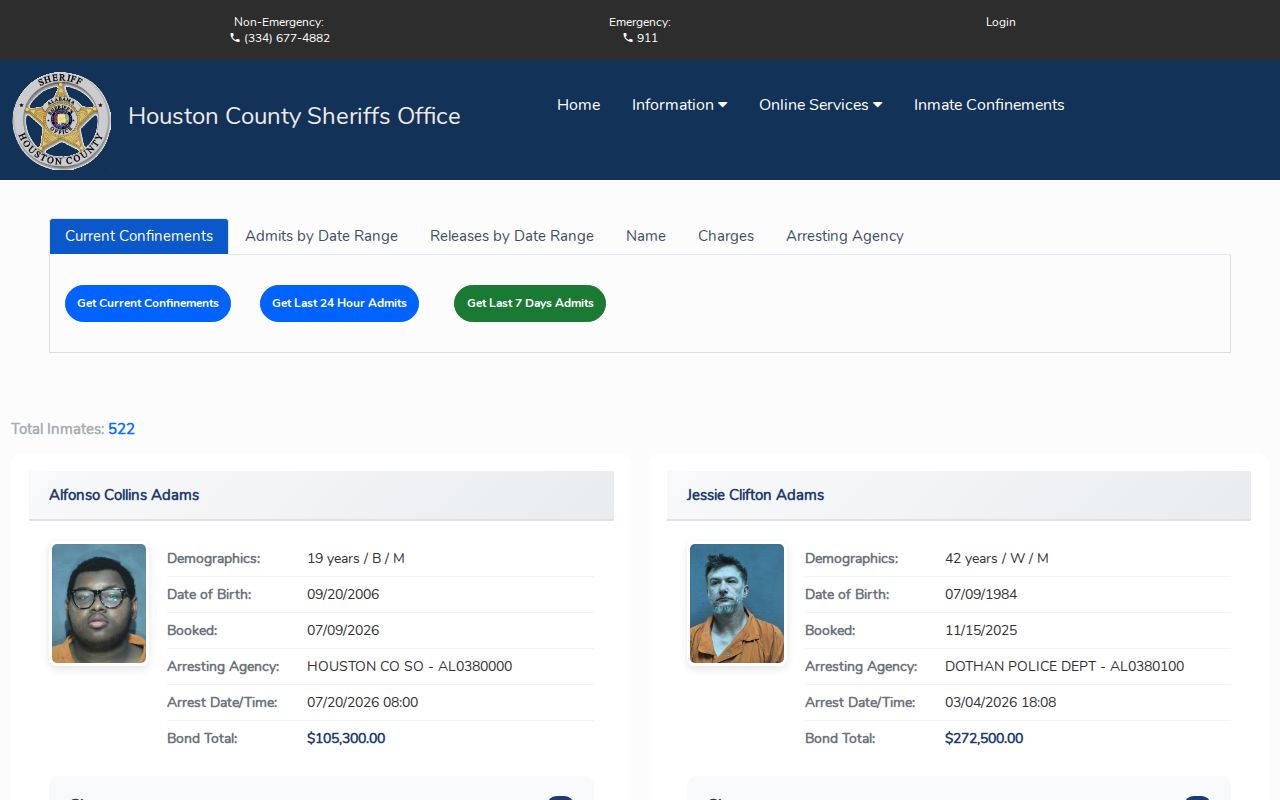
Task: Click the name Alfonso Collins Adams
Action: (124, 495)
